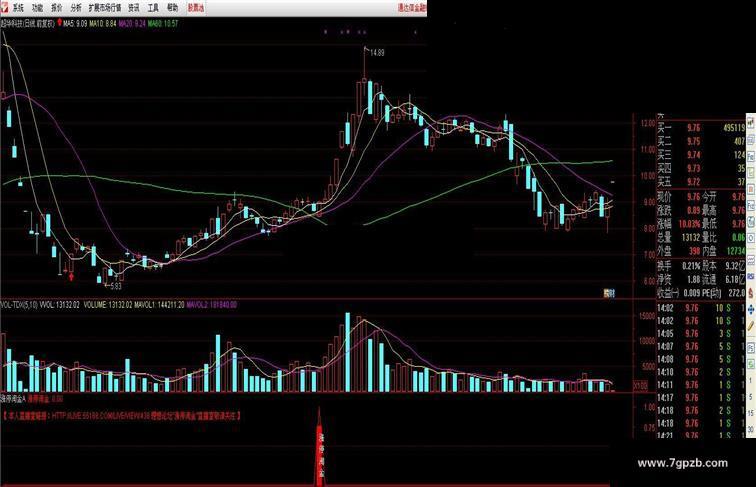Switch to 15-minute period in right toolbar
The image size is (756, 487).
tap(751, 413)
